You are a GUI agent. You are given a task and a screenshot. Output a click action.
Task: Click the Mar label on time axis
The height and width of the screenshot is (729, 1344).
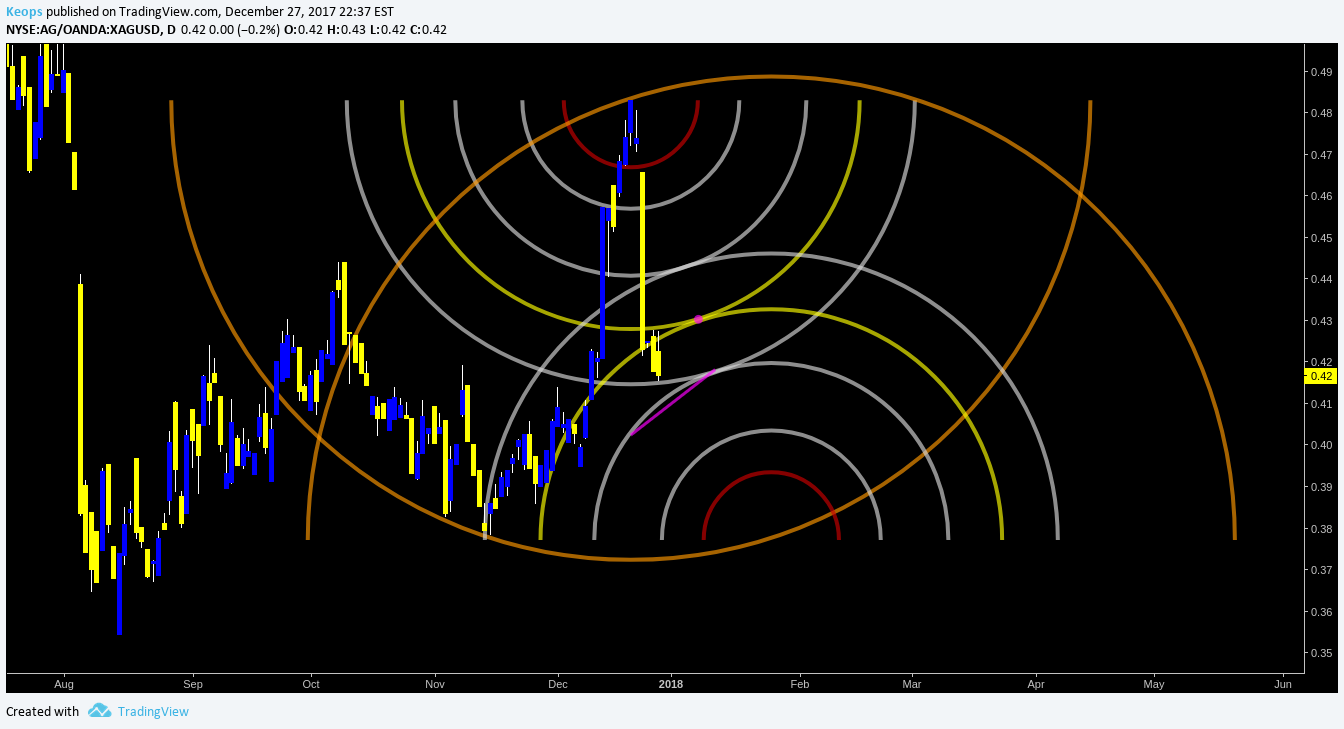(x=911, y=685)
